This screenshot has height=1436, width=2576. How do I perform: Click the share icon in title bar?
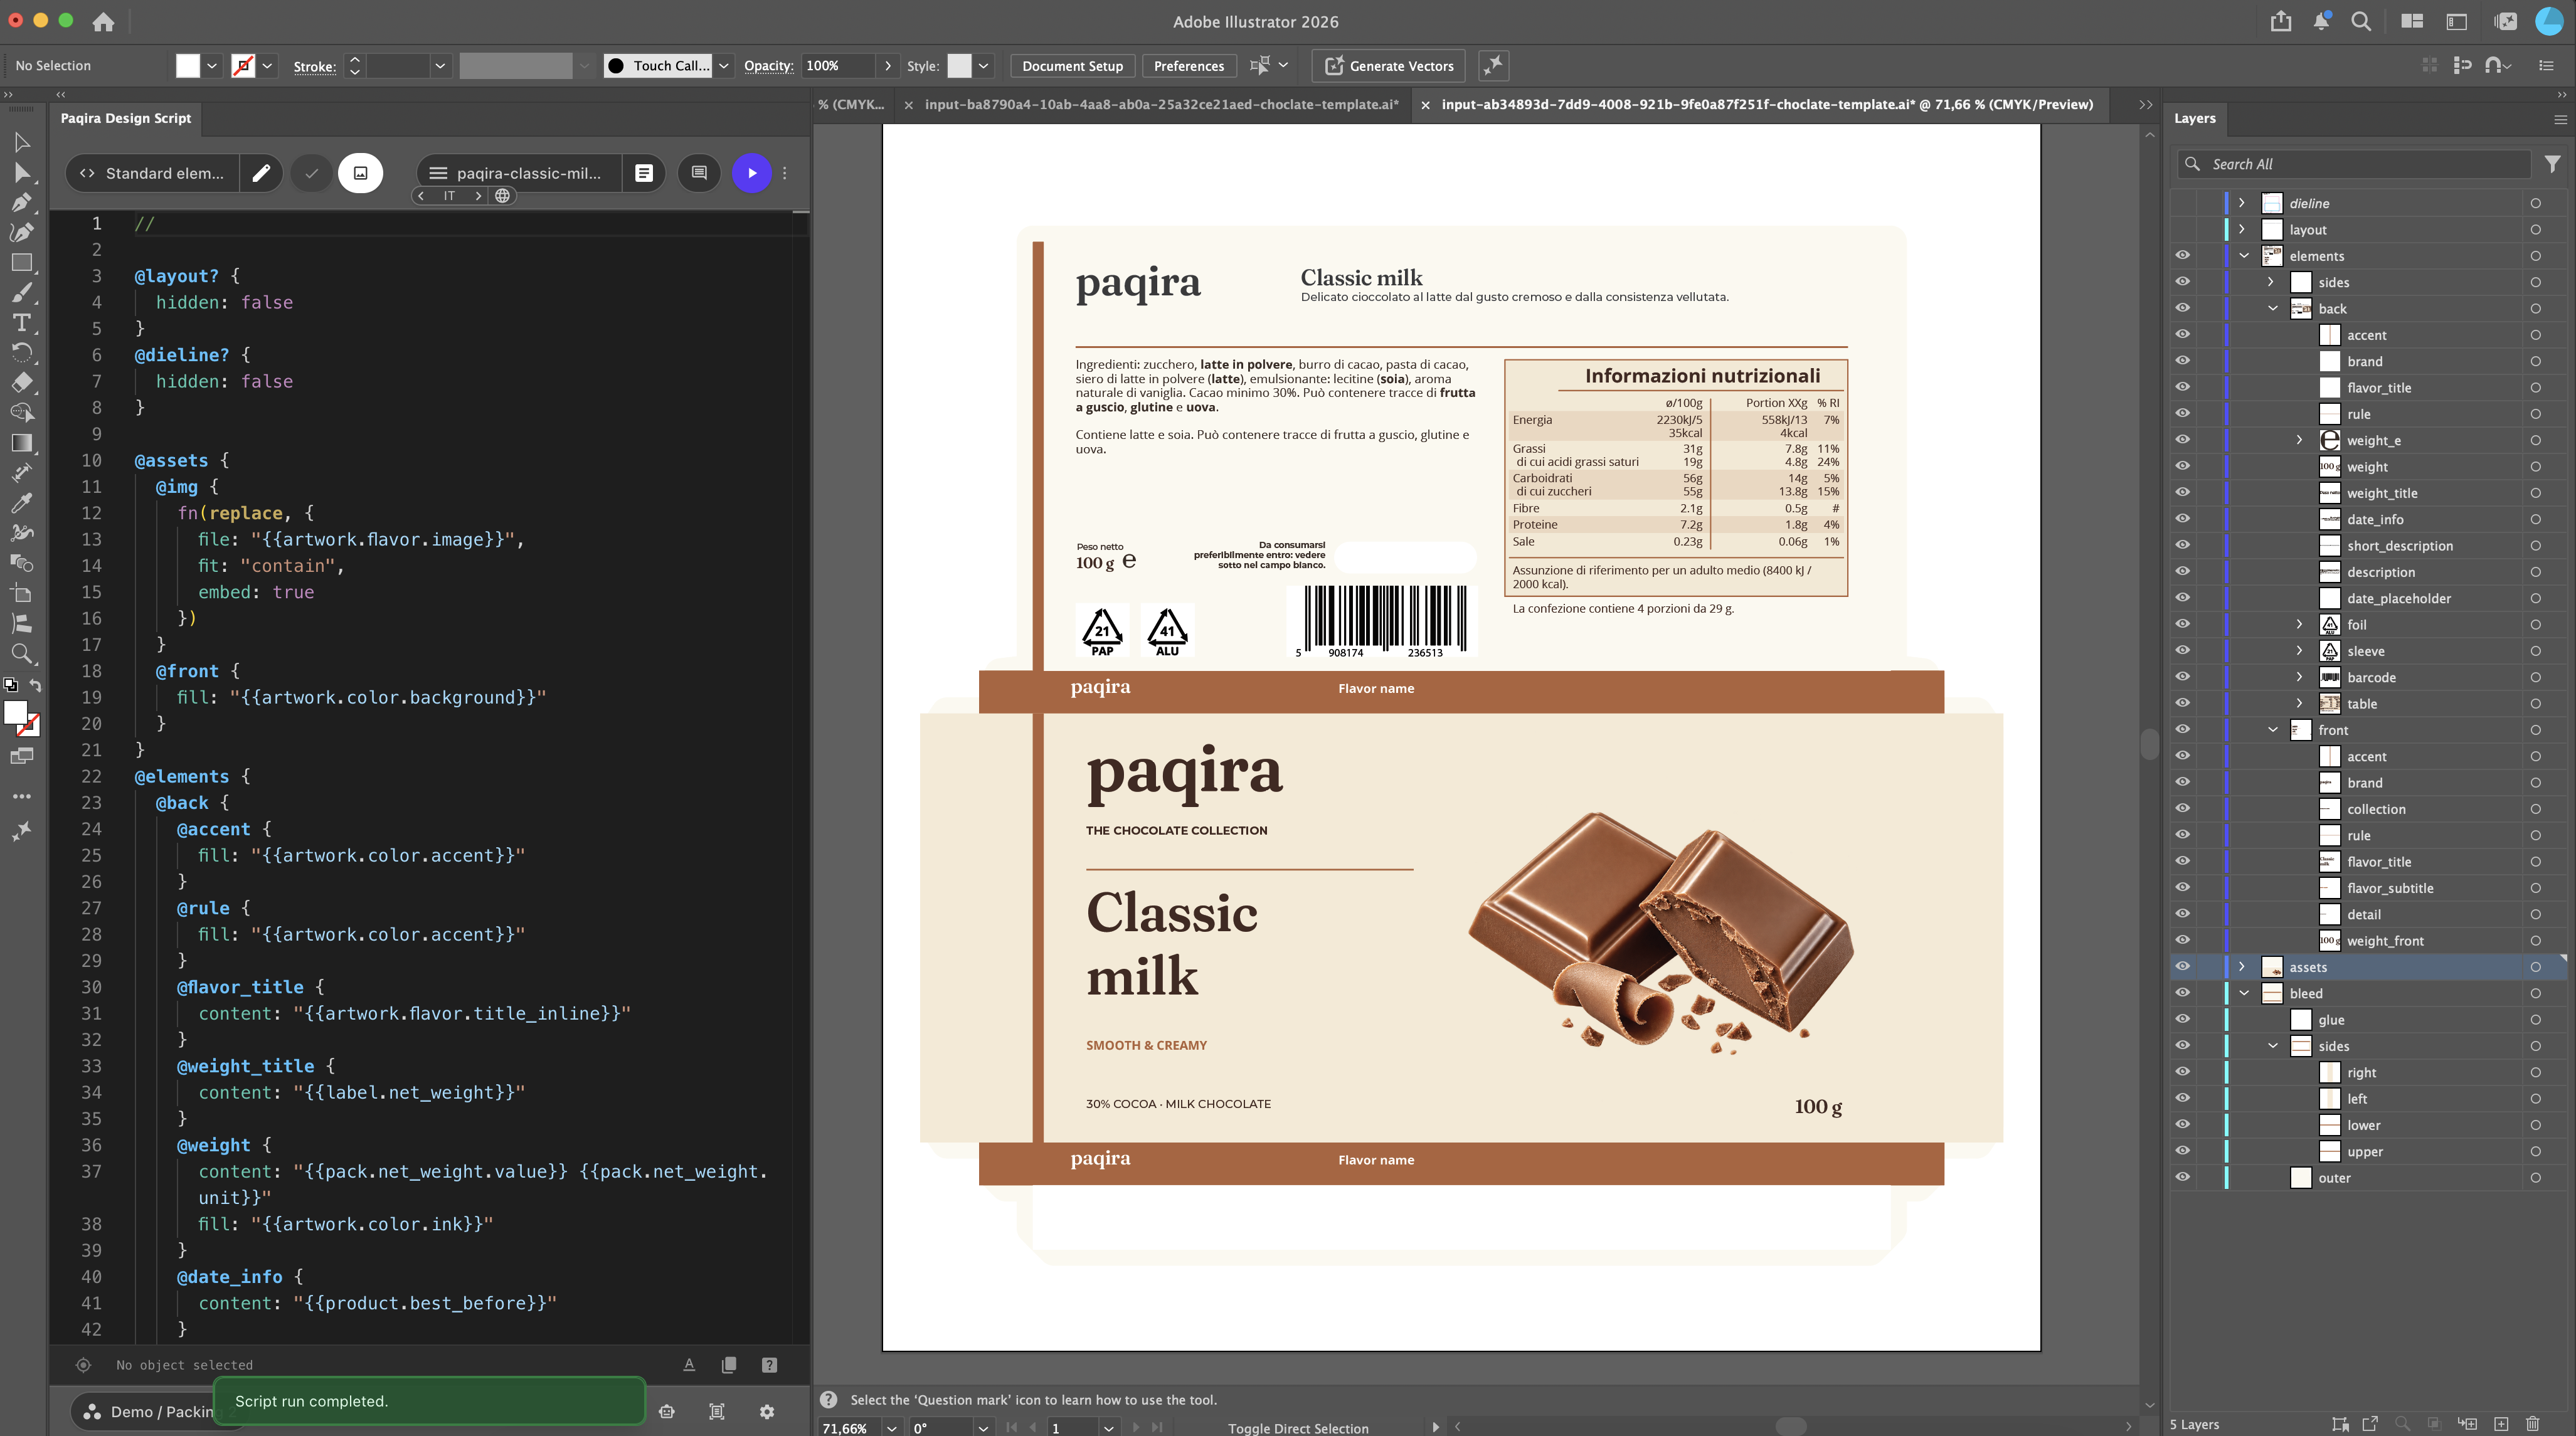click(2281, 21)
